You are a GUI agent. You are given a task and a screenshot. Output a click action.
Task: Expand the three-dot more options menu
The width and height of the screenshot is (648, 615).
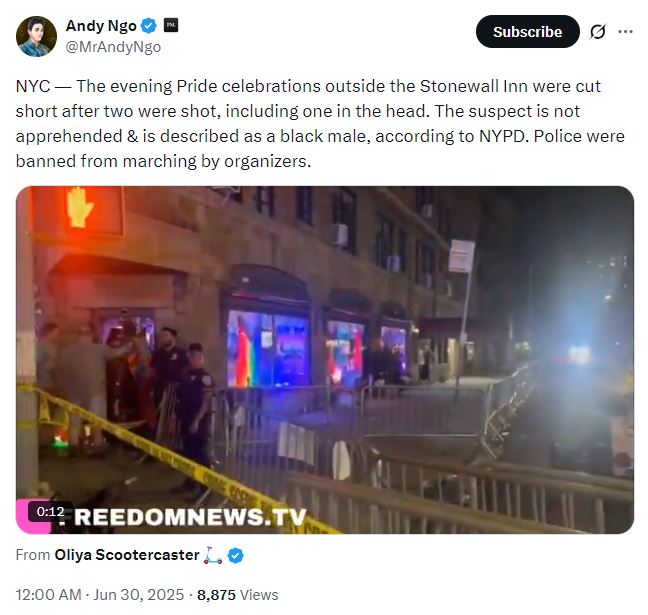point(625,31)
